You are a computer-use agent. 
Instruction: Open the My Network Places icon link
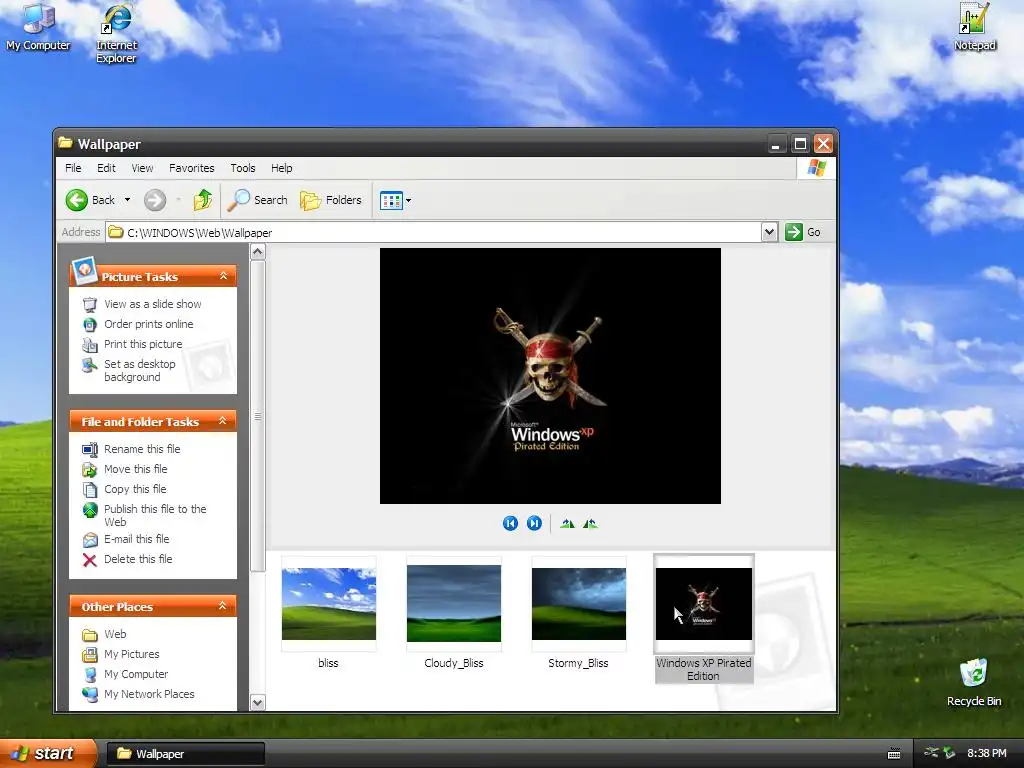tap(89, 694)
